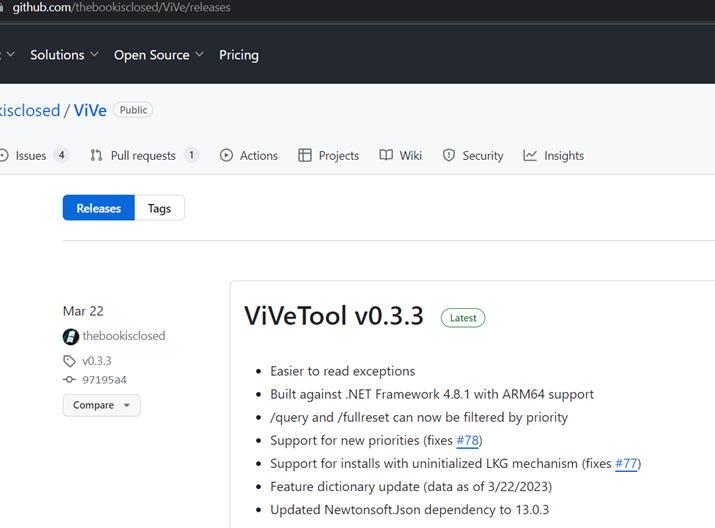
Task: Expand the Open Source menu
Action: [159, 55]
